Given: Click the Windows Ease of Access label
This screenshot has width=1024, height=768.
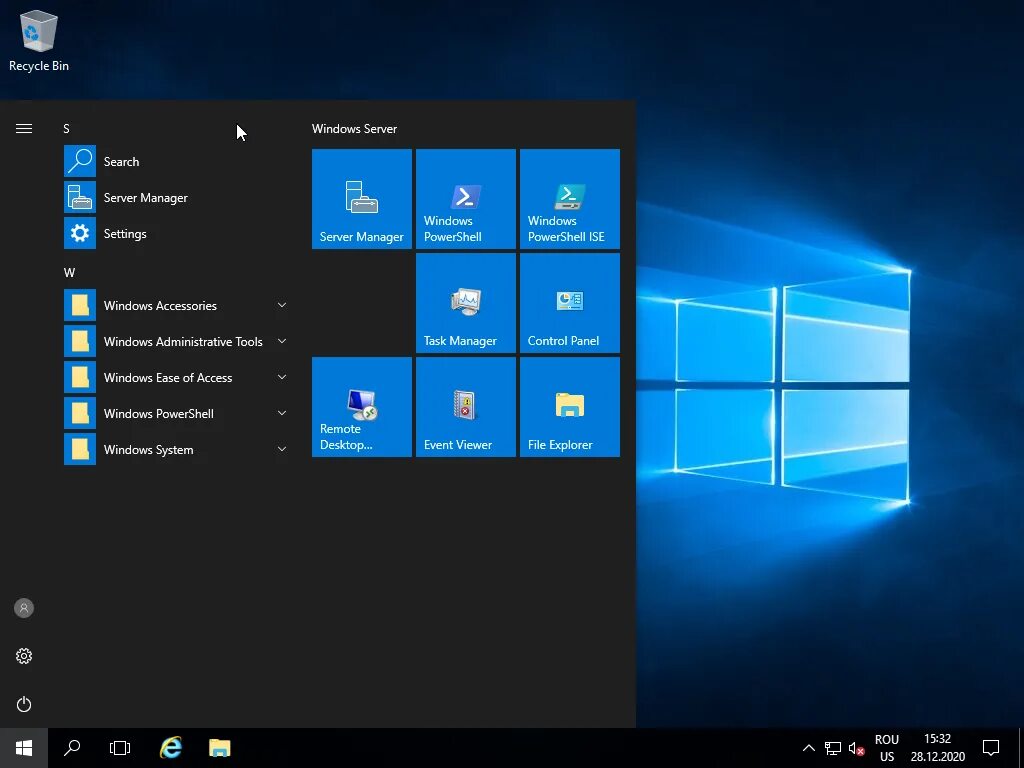Looking at the screenshot, I should [168, 377].
